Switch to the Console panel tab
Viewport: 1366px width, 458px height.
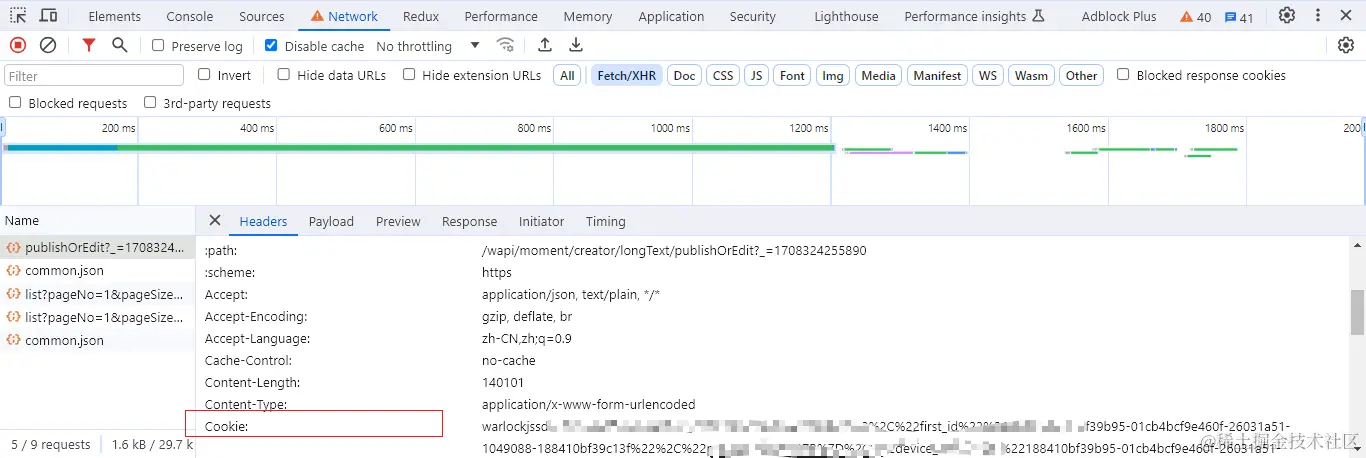(189, 16)
